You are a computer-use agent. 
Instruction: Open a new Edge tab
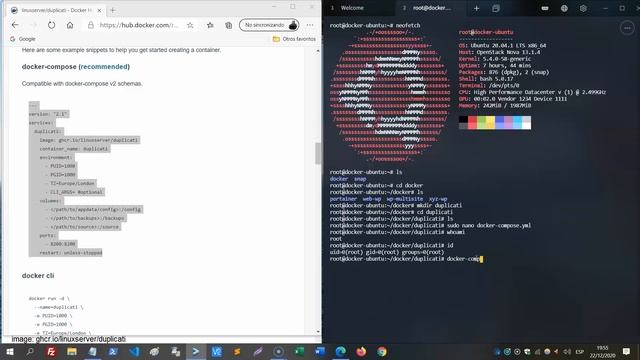pos(113,10)
